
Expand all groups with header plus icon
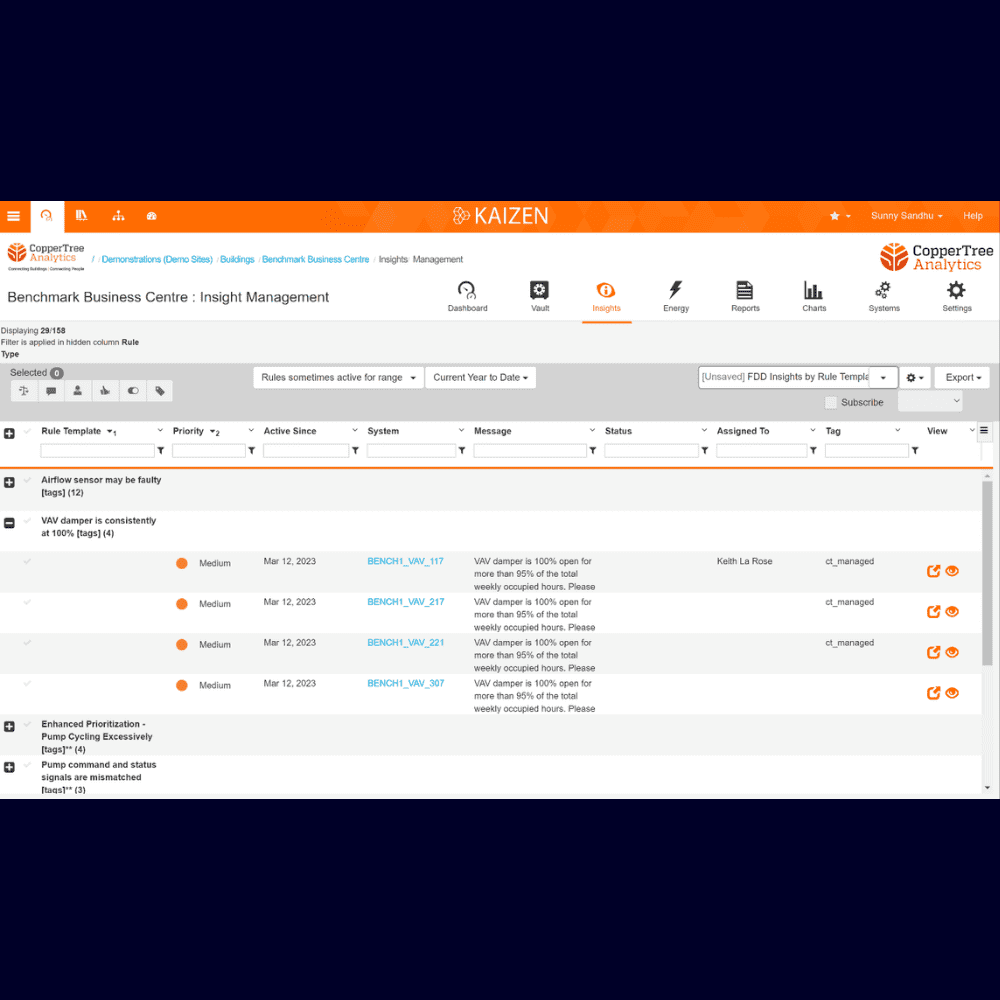point(9,433)
